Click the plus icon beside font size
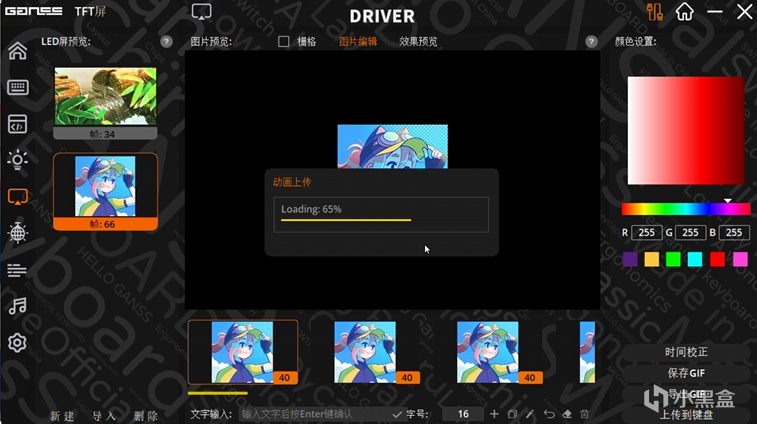 click(494, 414)
